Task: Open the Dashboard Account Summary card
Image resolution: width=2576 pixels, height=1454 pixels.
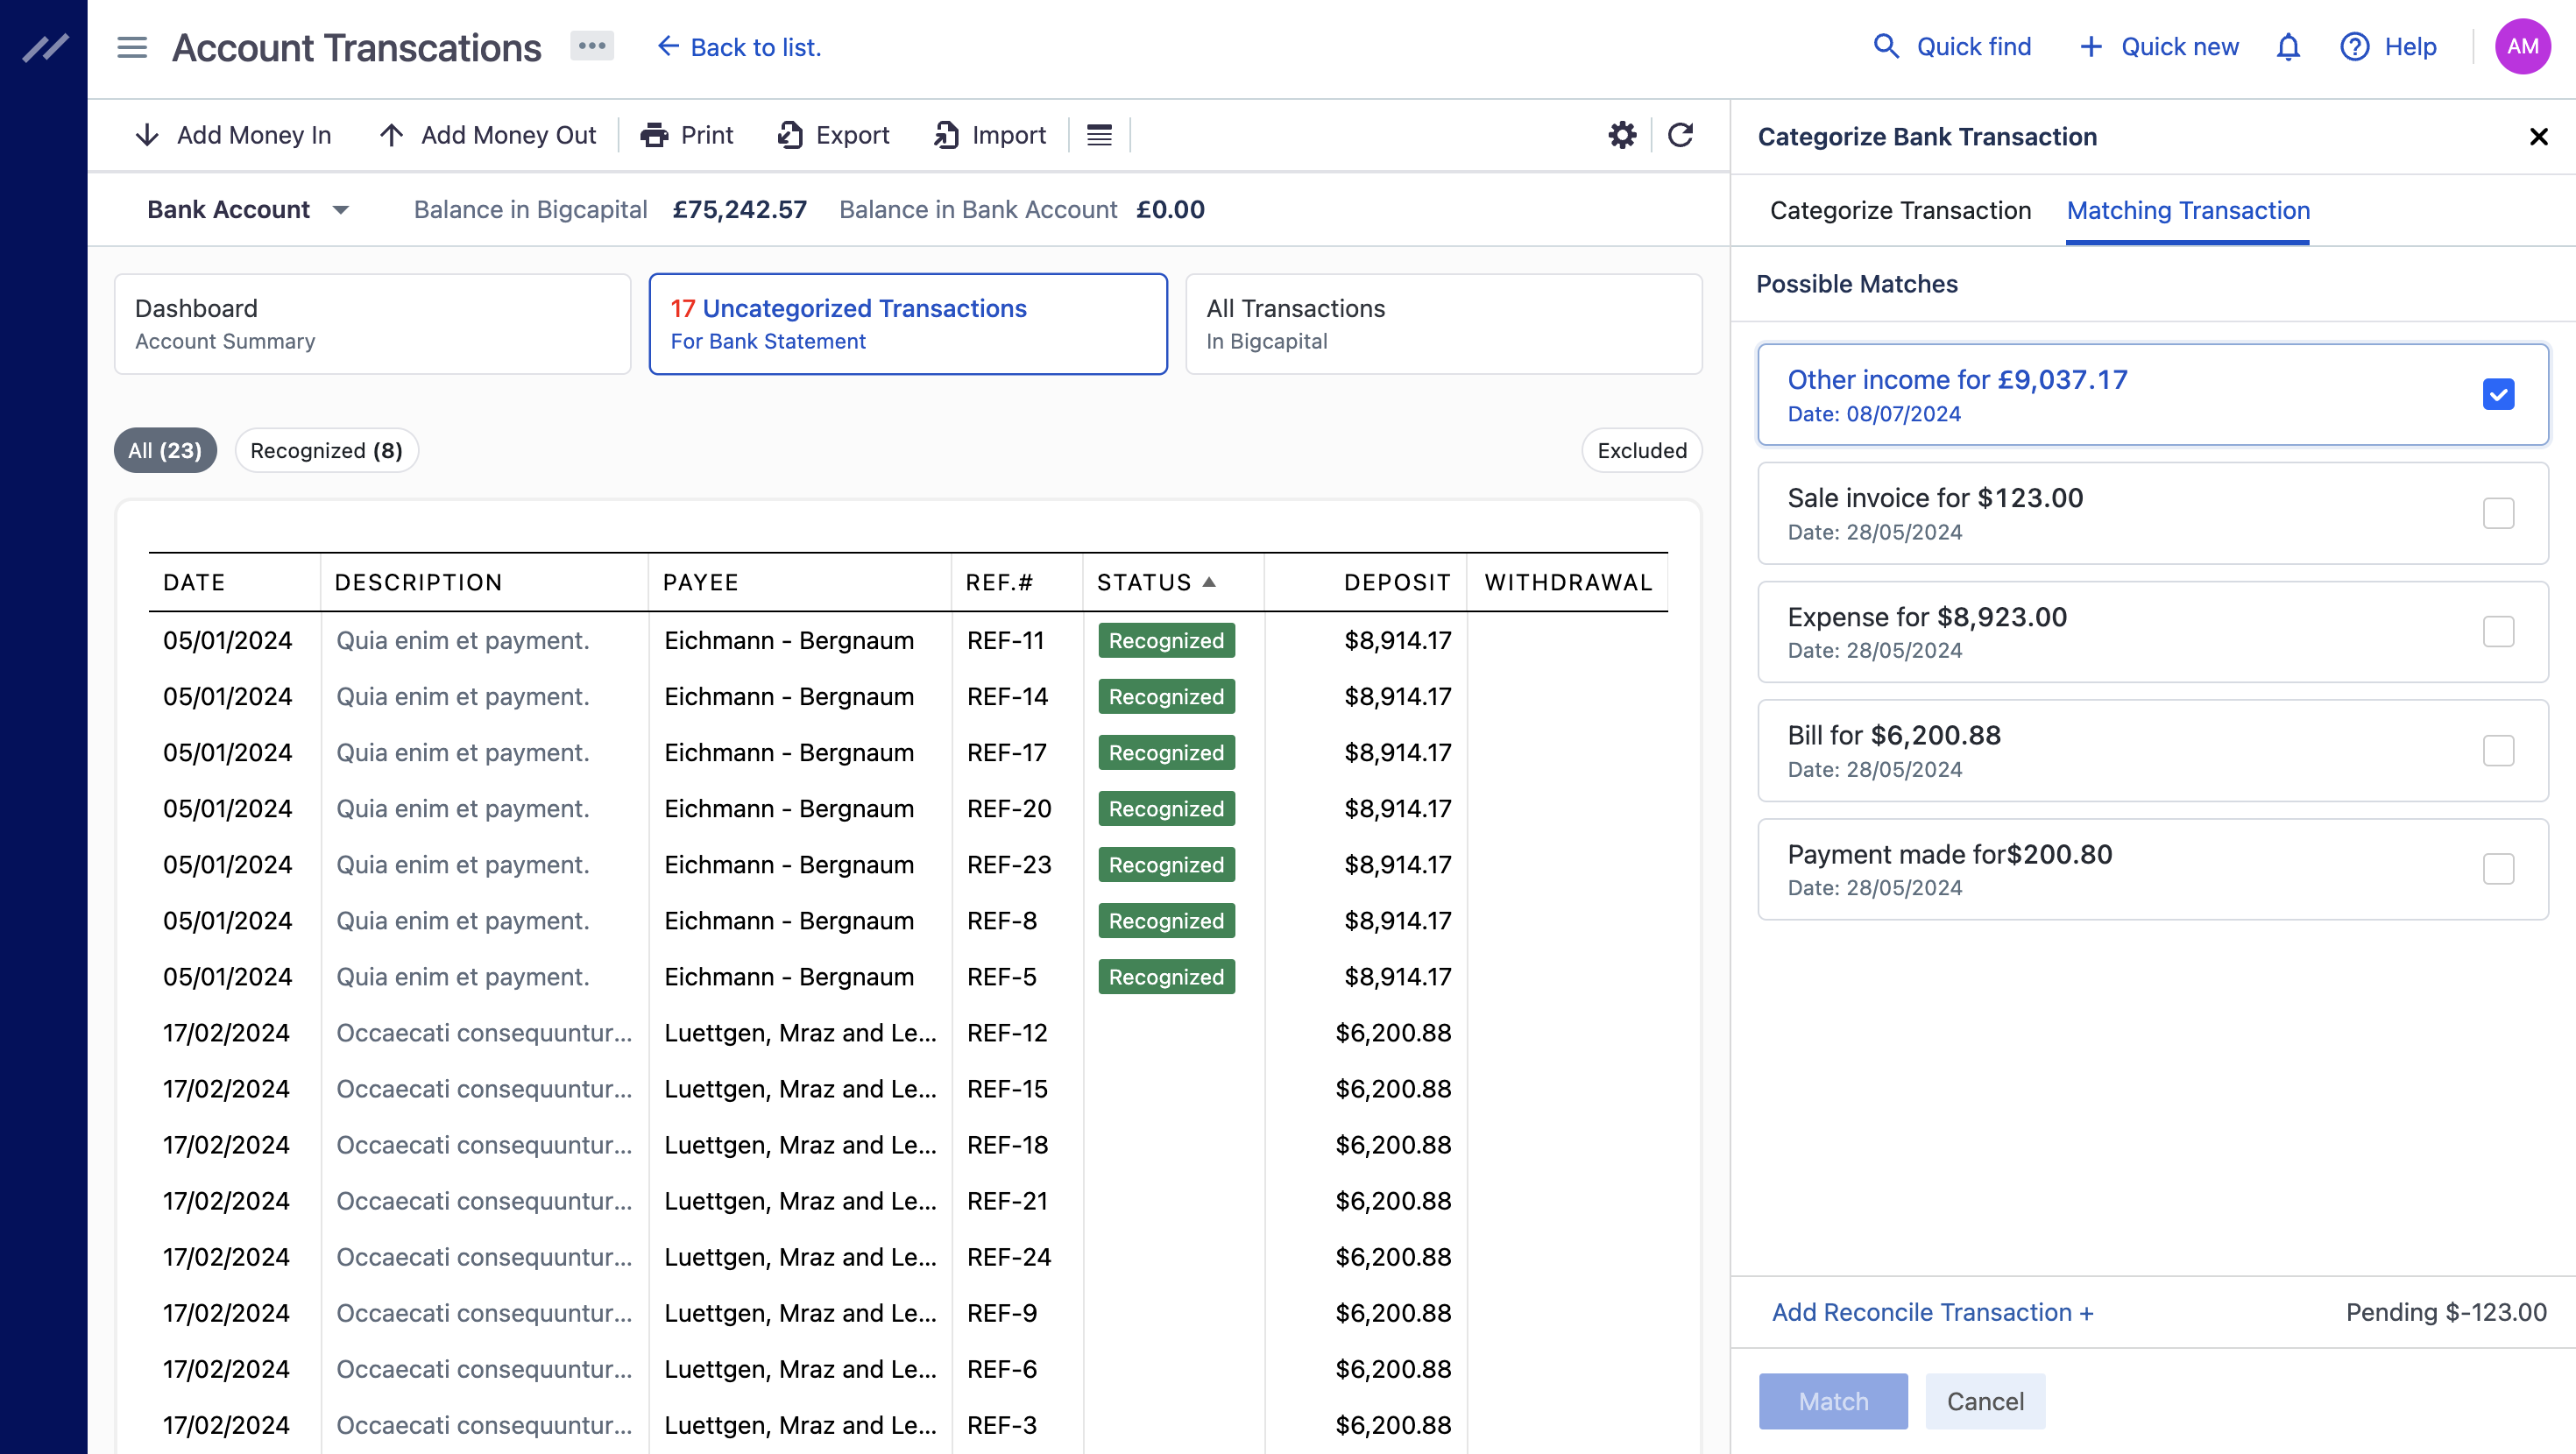Action: (372, 324)
